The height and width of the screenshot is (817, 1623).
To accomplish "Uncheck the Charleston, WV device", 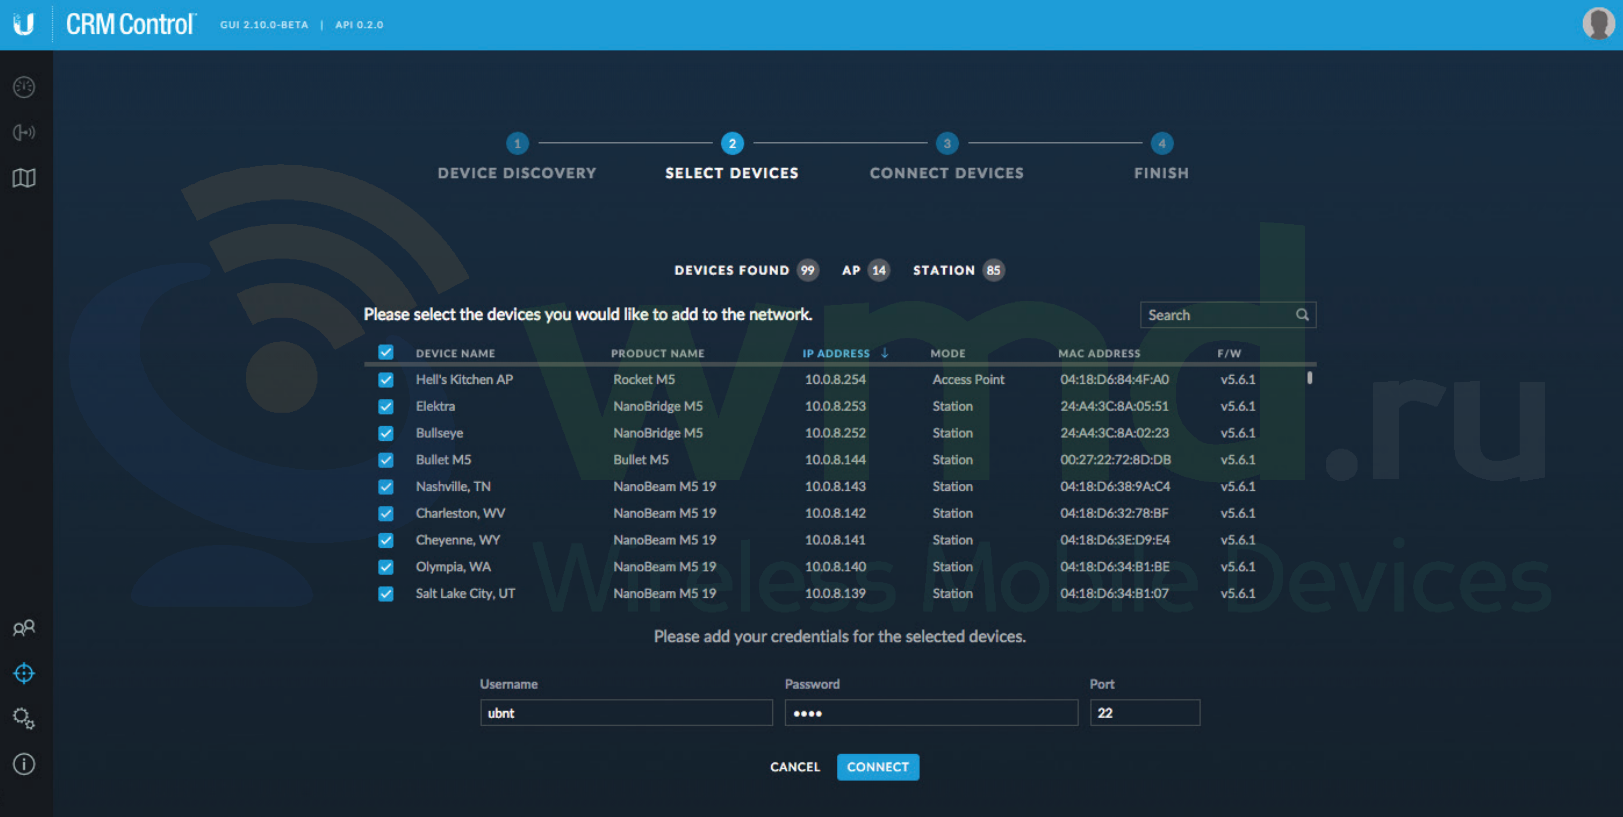I will pyautogui.click(x=386, y=514).
